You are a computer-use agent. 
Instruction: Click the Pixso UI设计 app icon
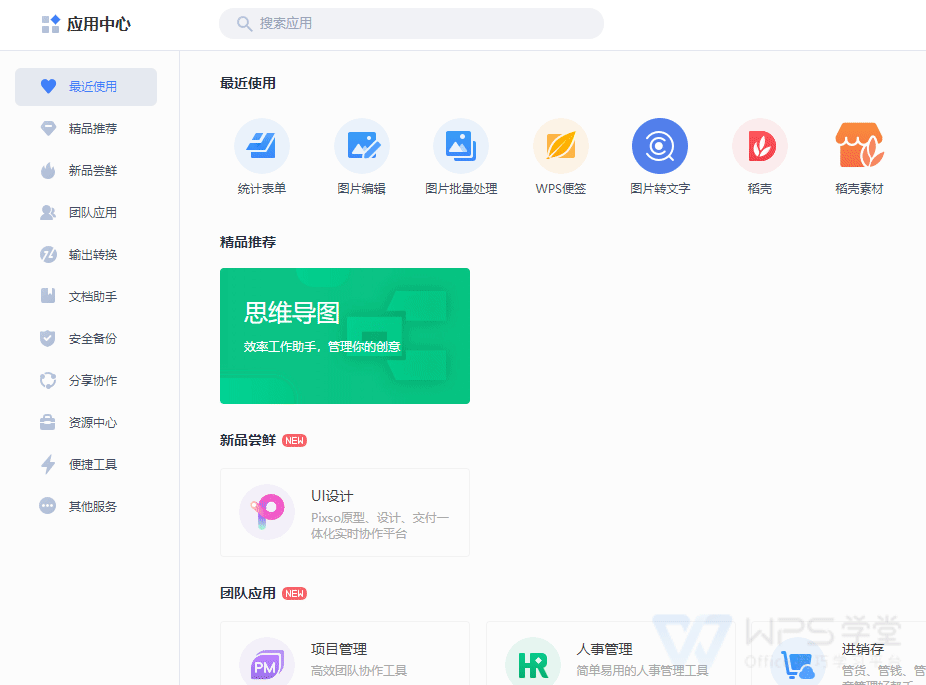(x=267, y=512)
